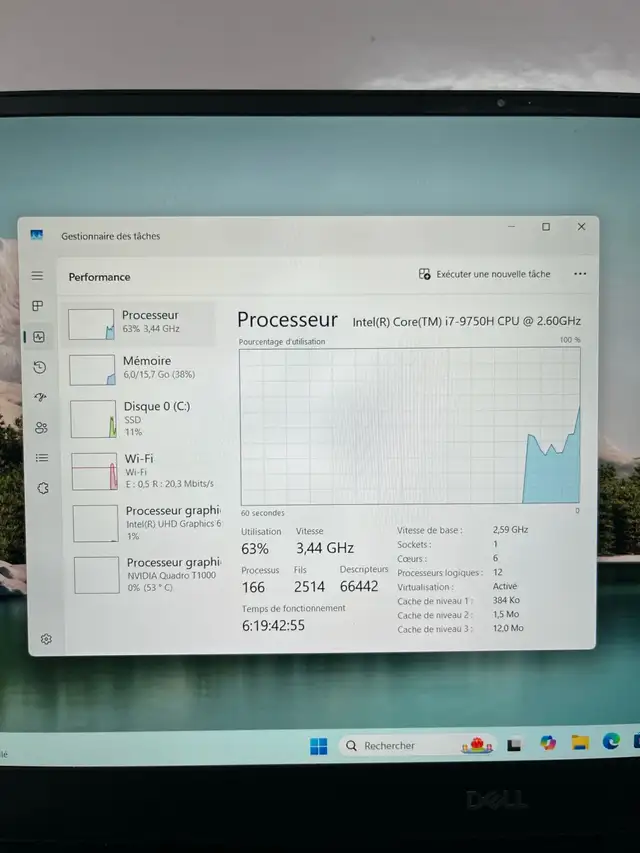Click the CPU usage percentage graph
The image size is (640, 853).
pos(410,426)
